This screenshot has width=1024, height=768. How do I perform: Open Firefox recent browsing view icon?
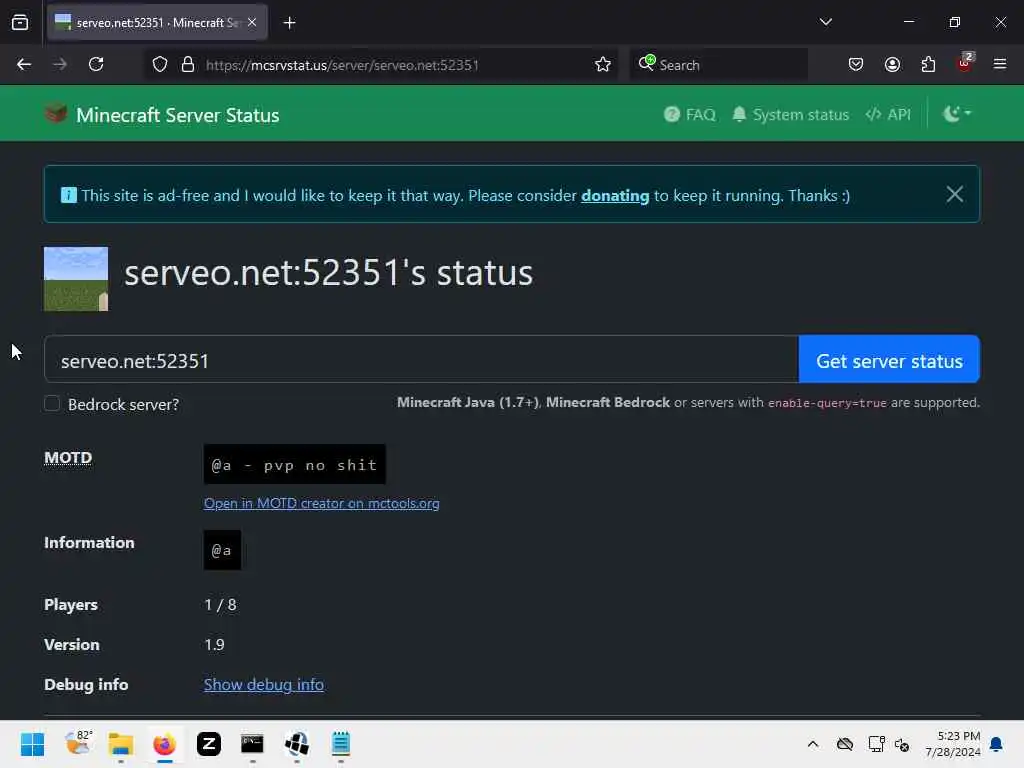coord(20,23)
